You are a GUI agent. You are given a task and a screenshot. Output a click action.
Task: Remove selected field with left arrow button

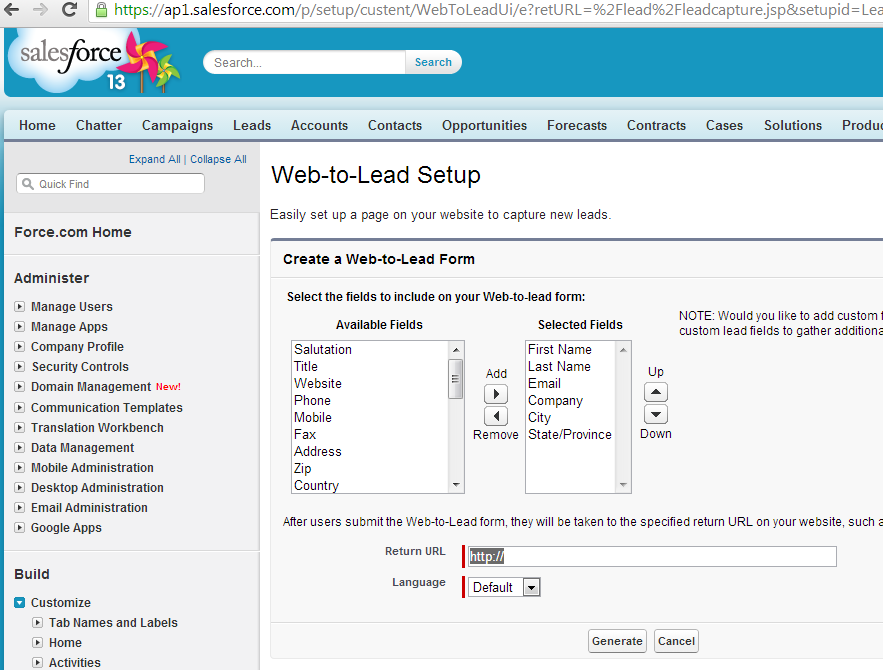[x=496, y=416]
